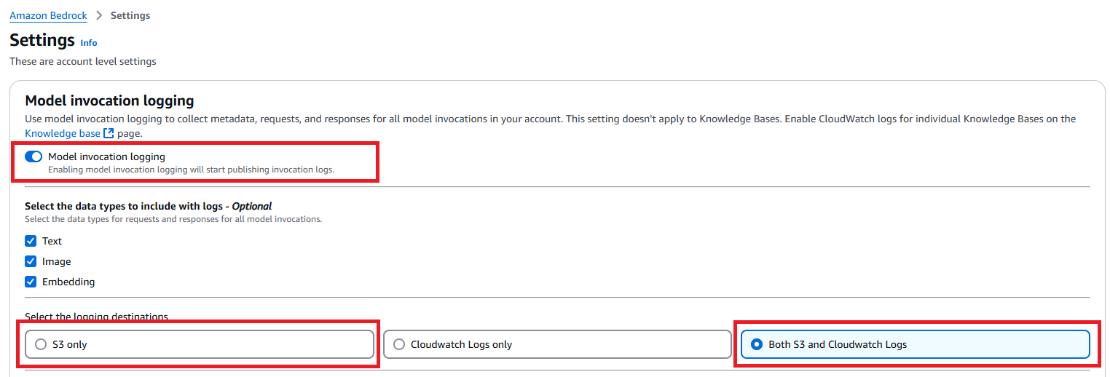Follow the Knowledge base page link
Image resolution: width=1110 pixels, height=377 pixels.
coord(63,133)
